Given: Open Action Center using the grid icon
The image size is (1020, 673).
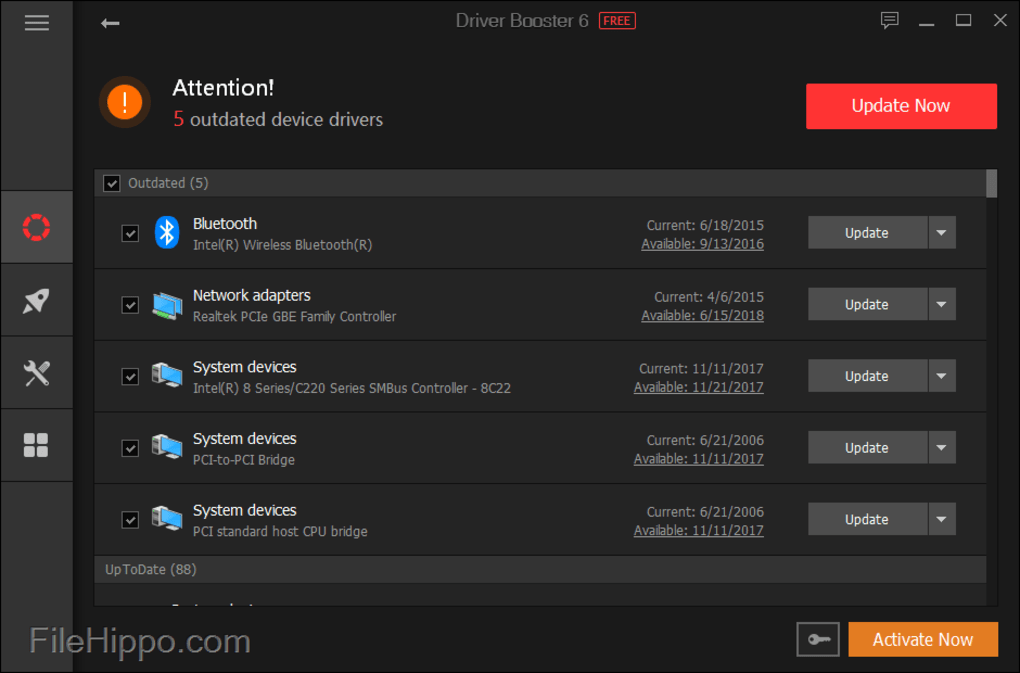Looking at the screenshot, I should (x=36, y=445).
